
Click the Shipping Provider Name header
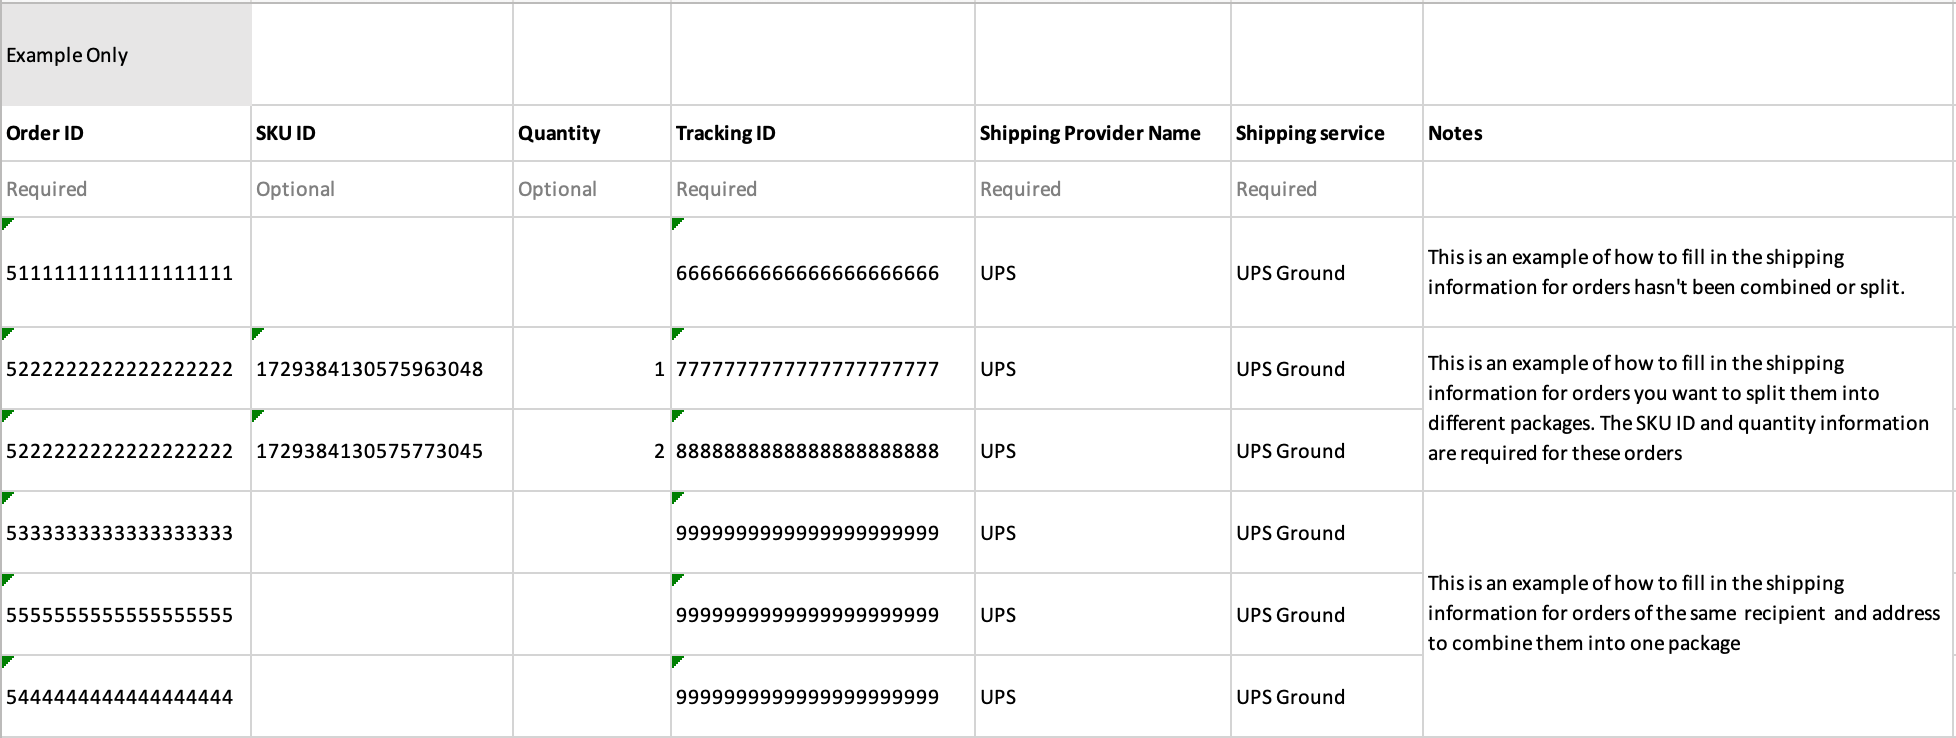click(x=1102, y=133)
